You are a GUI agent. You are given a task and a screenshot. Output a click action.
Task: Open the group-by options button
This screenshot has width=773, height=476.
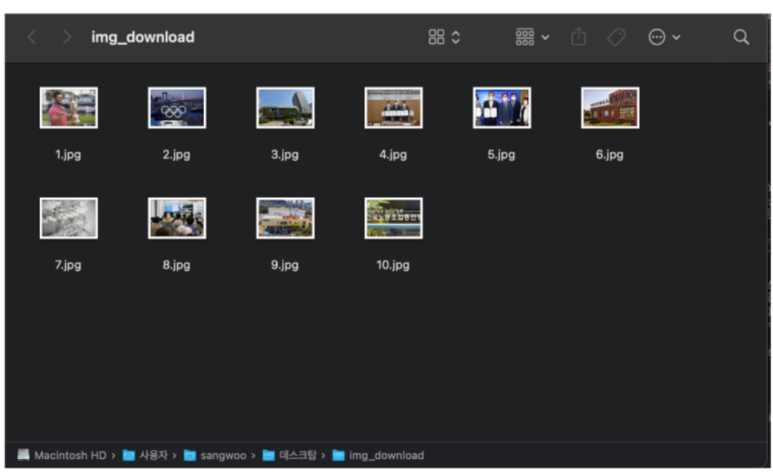(525, 37)
